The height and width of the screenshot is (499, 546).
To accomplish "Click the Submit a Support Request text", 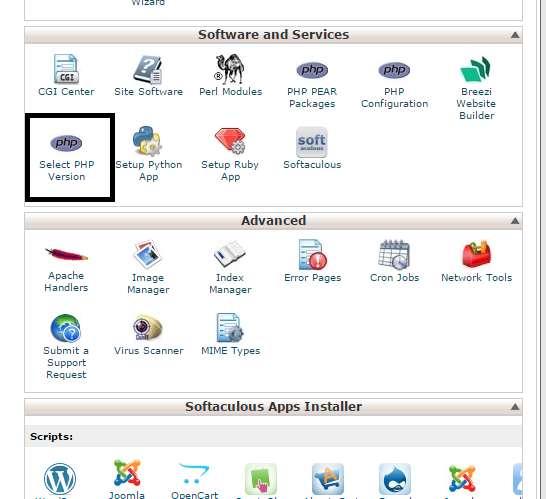I will 66,362.
